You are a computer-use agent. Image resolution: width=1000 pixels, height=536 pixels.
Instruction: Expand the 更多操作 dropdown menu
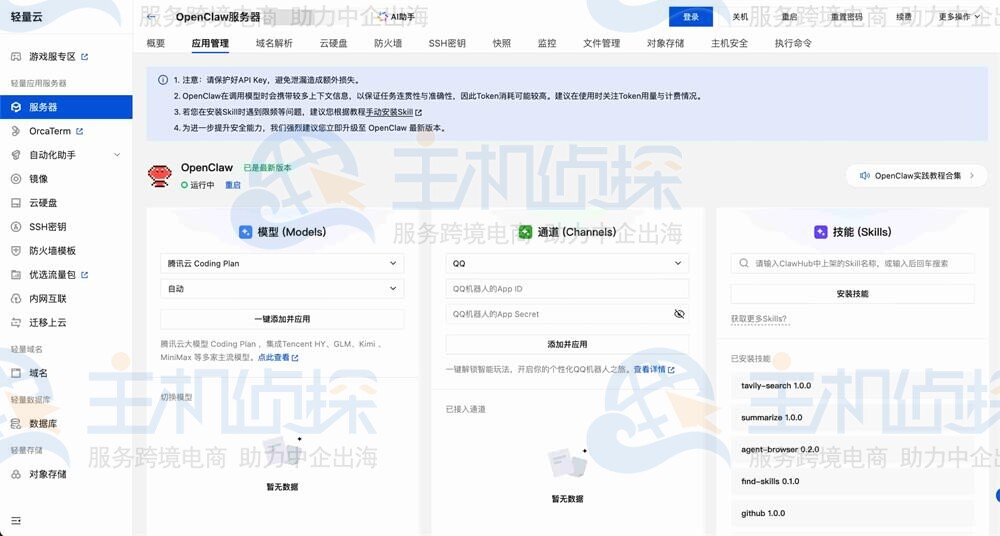click(959, 17)
